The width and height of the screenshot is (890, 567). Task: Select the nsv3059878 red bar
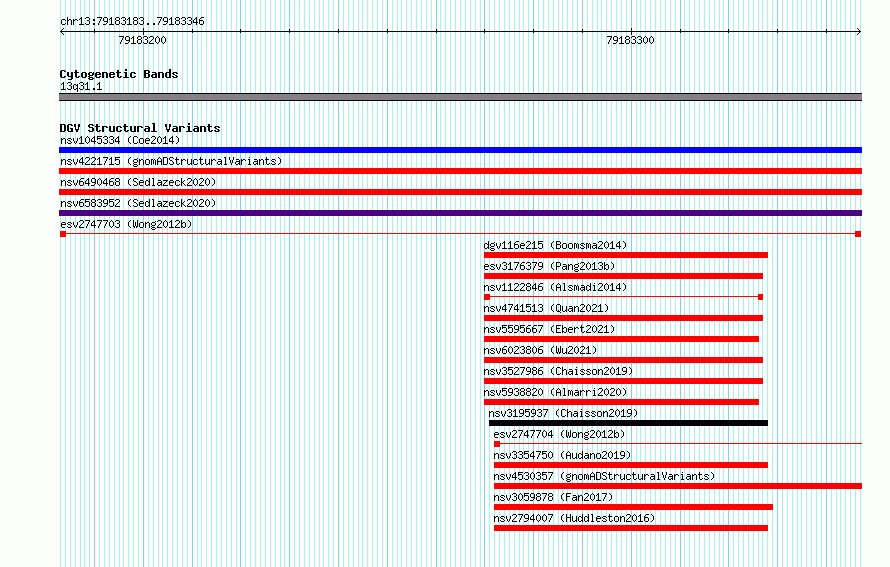pos(633,507)
